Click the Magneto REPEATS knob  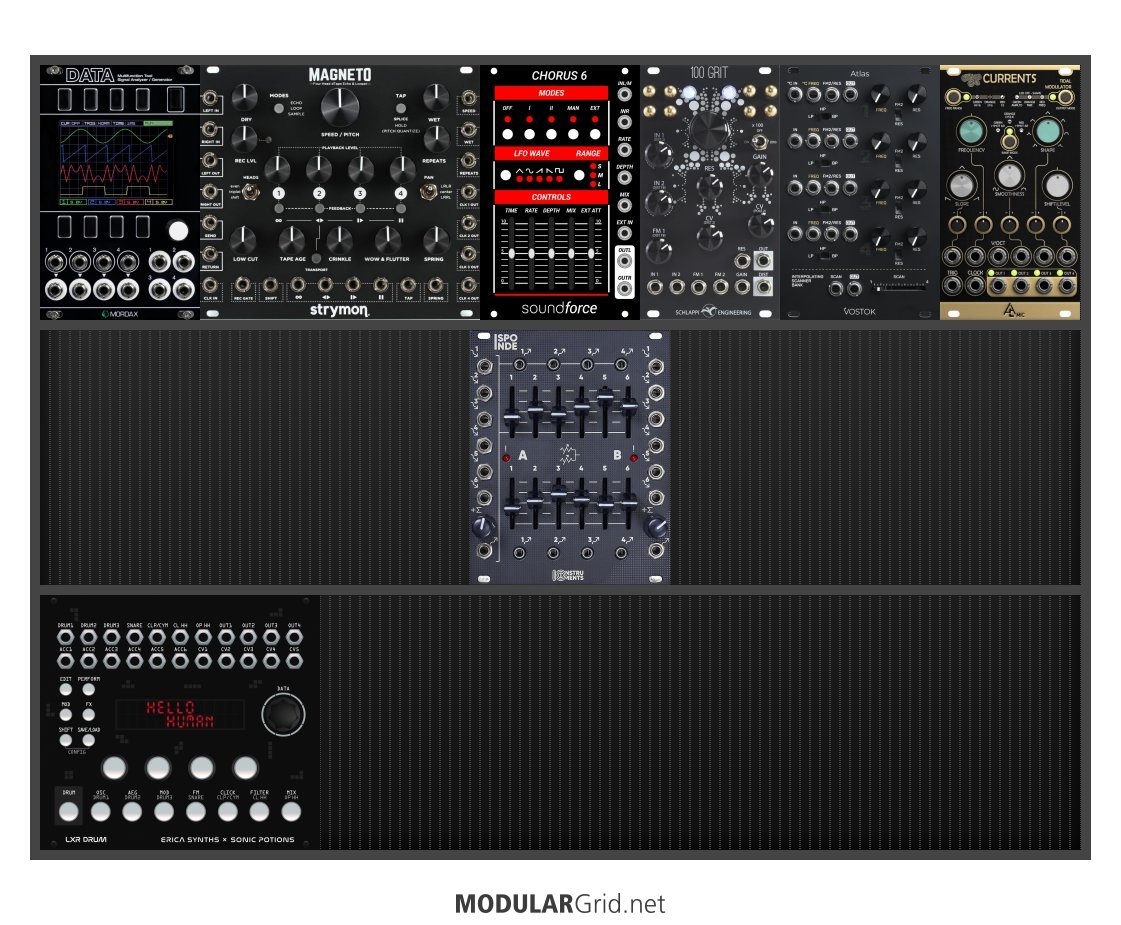[435, 138]
